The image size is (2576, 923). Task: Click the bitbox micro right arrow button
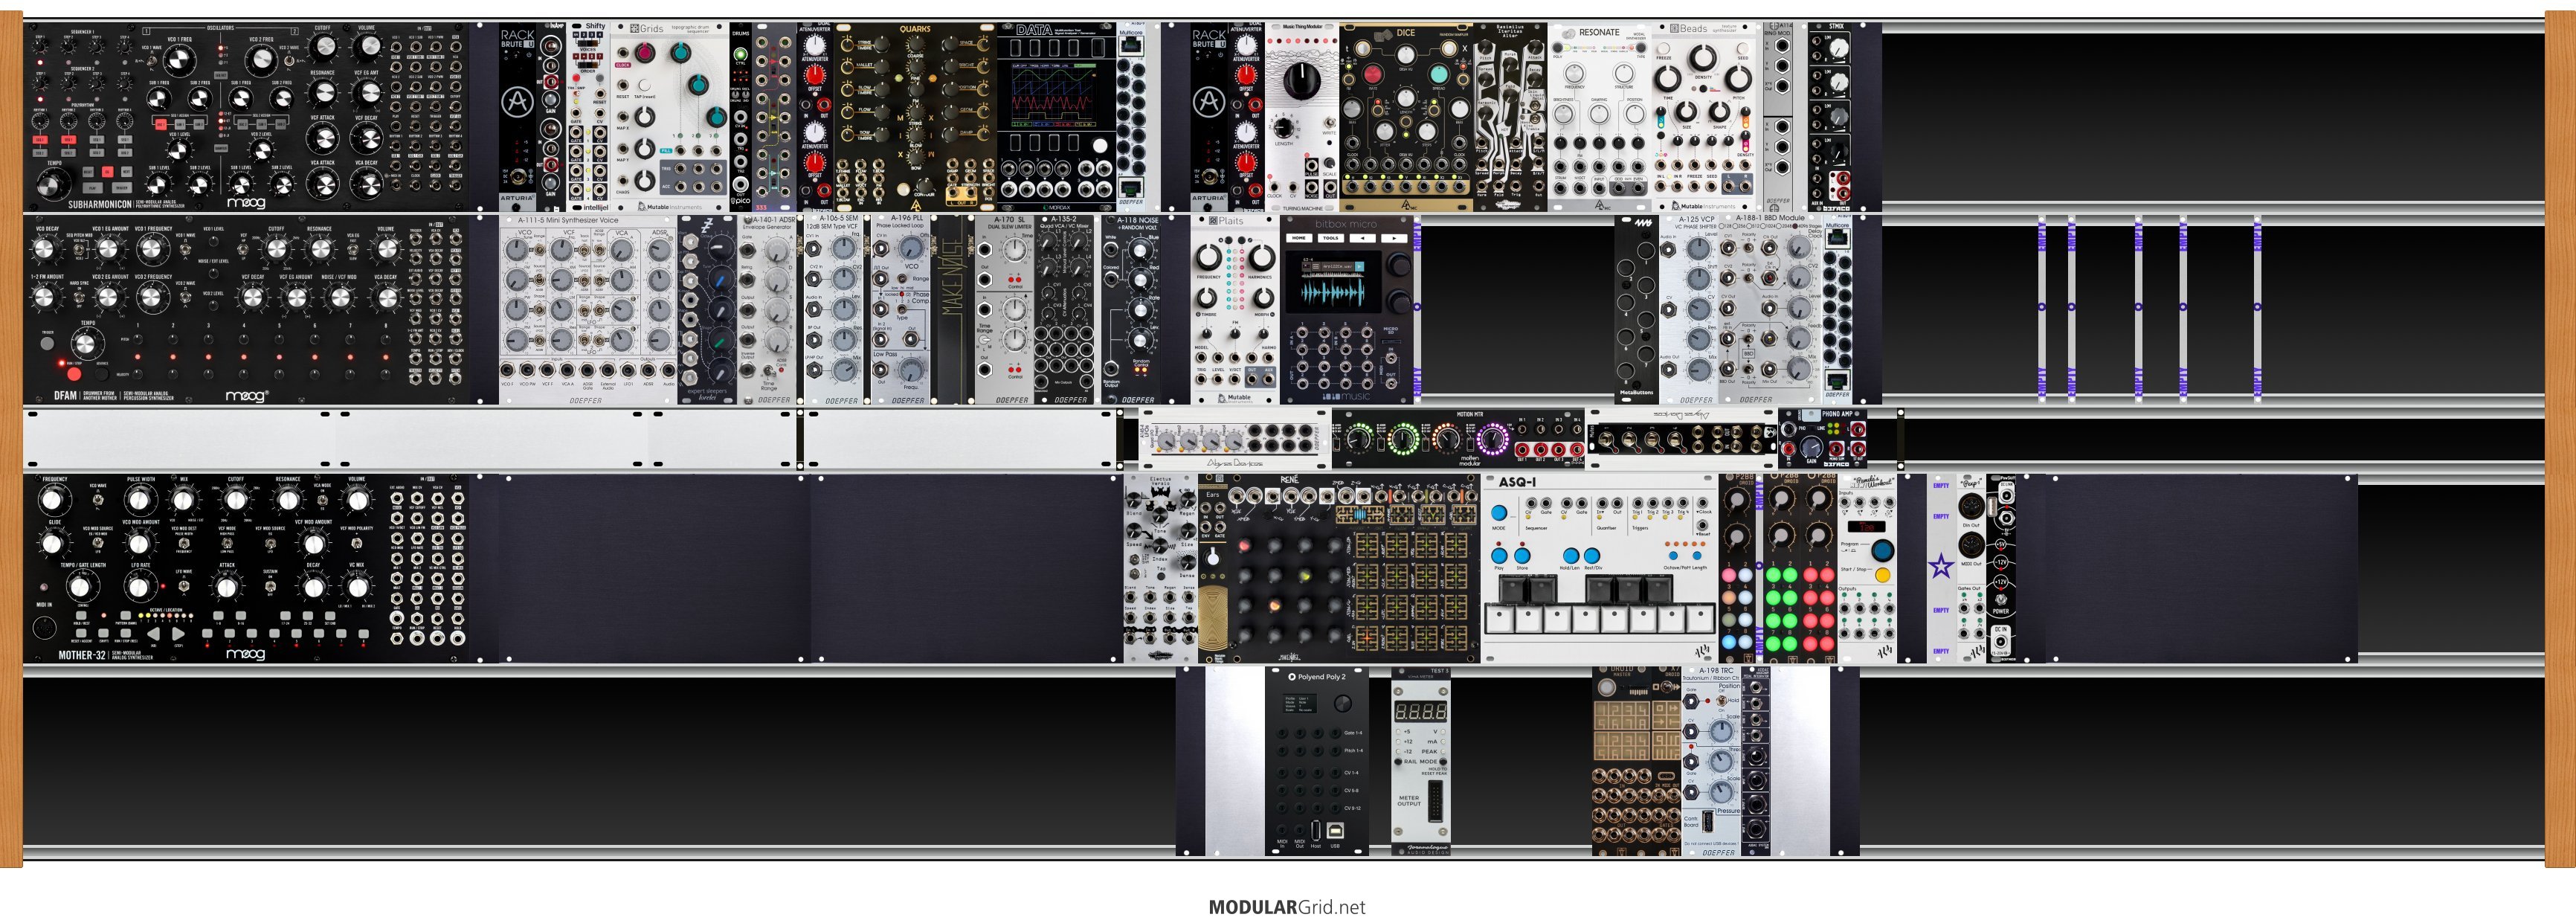[x=1394, y=238]
